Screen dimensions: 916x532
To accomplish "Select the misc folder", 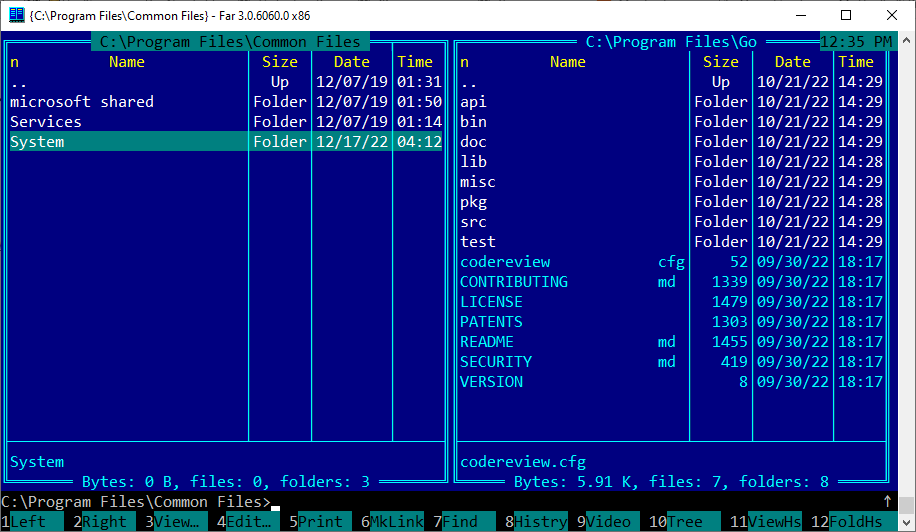I will tap(671, 182).
